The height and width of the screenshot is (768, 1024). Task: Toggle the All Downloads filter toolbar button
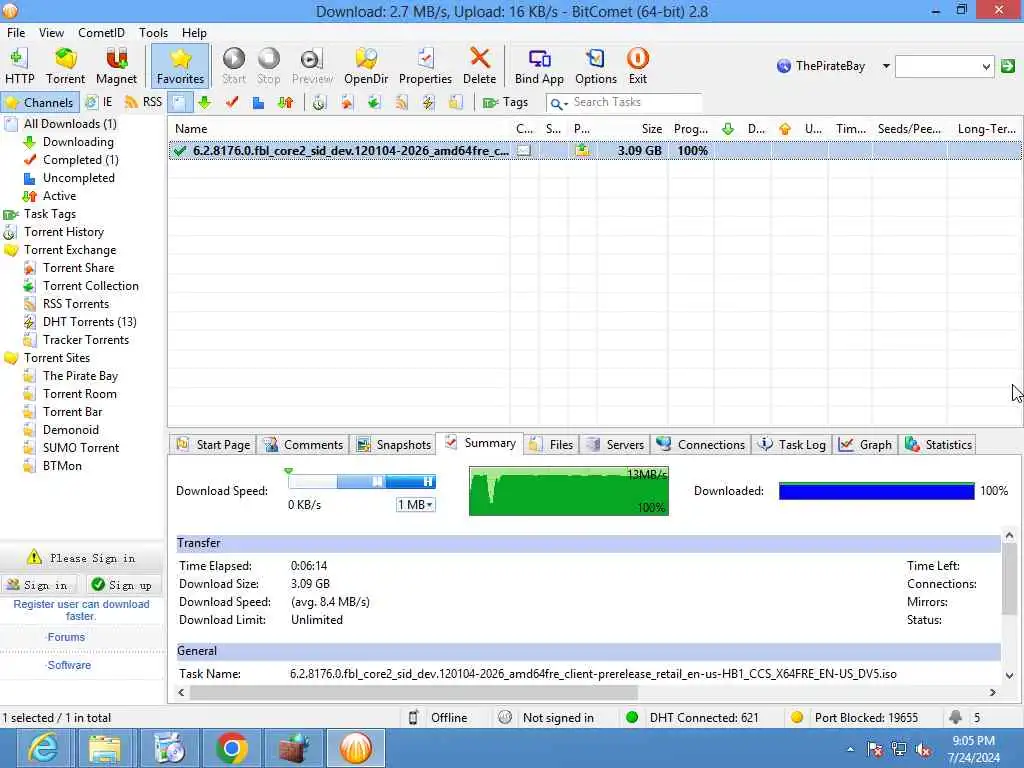point(180,103)
